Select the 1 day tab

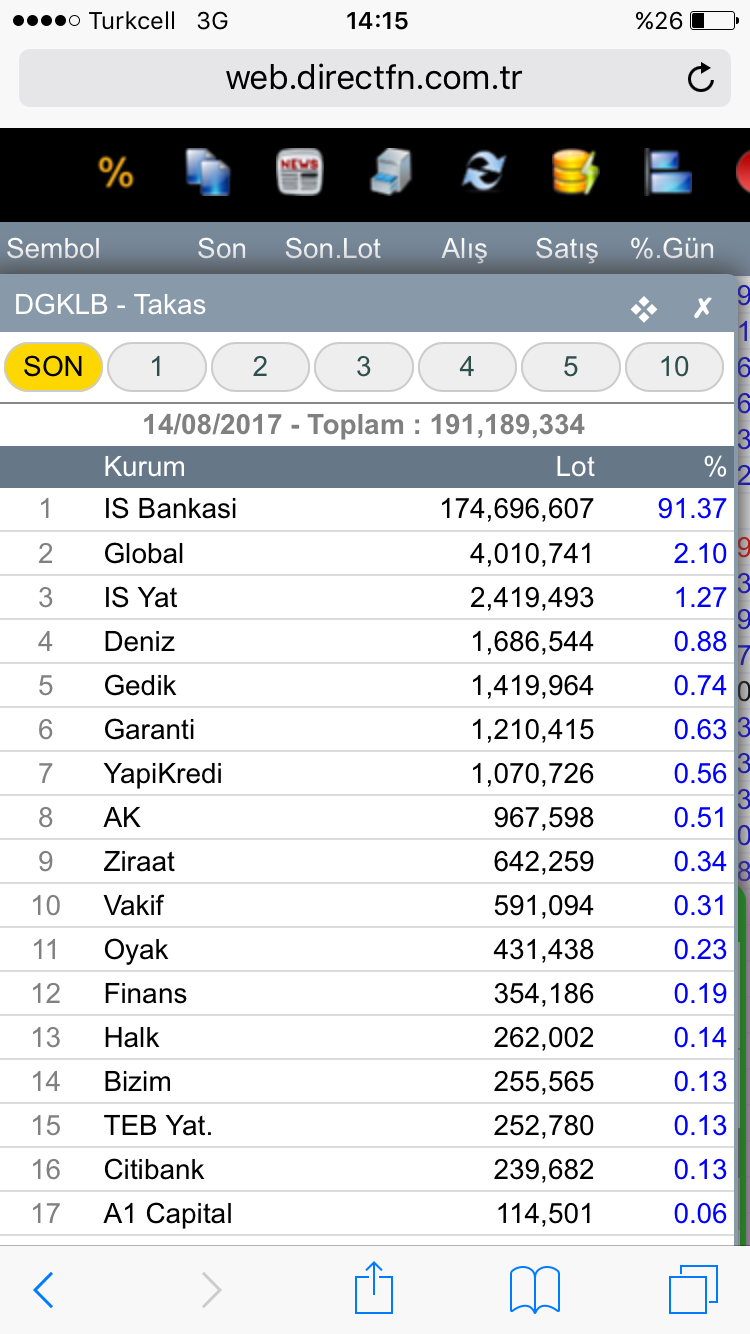(x=157, y=366)
